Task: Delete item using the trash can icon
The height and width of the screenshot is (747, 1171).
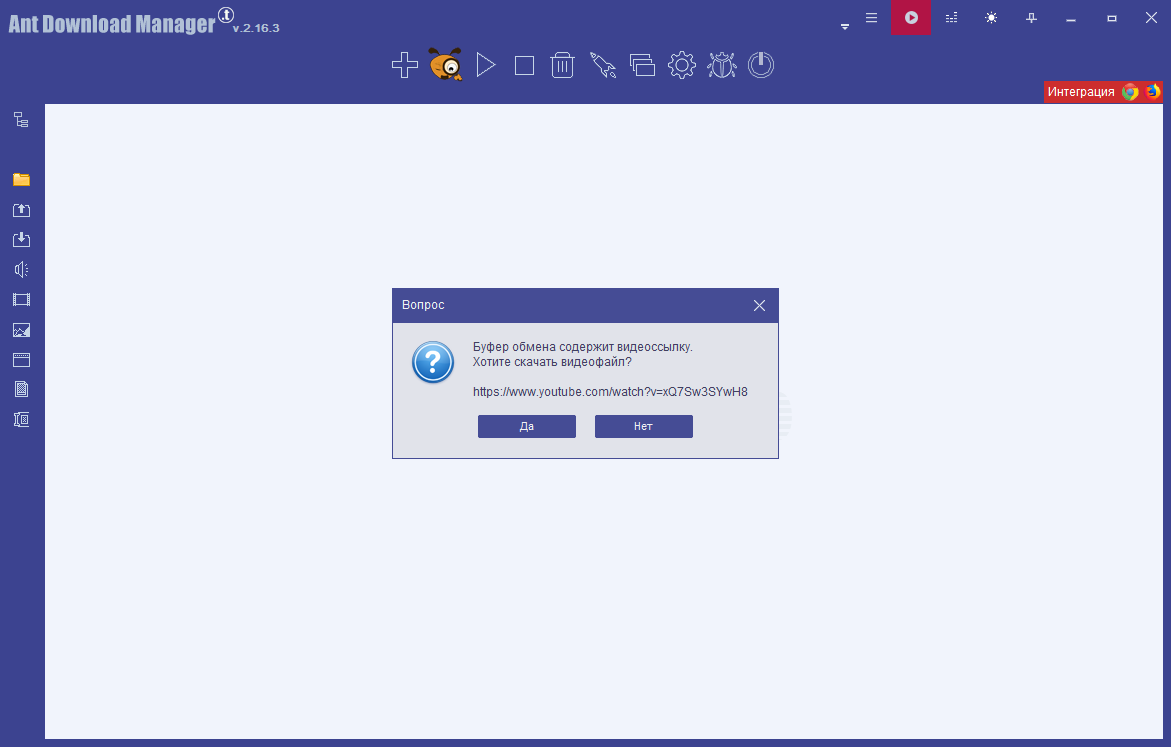Action: tap(563, 66)
